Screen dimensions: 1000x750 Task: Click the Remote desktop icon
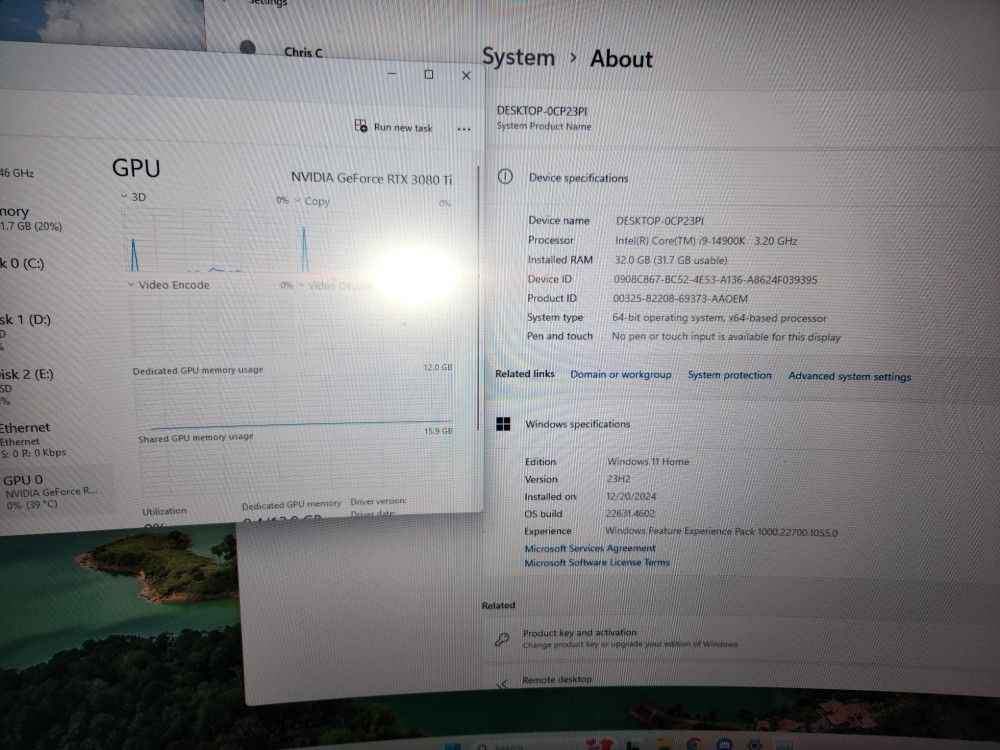[502, 684]
